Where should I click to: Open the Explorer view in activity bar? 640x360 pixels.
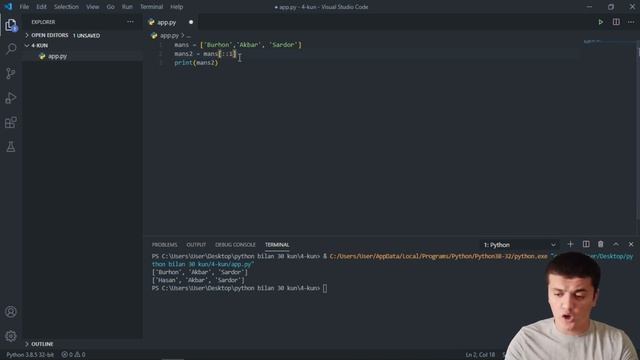11,25
